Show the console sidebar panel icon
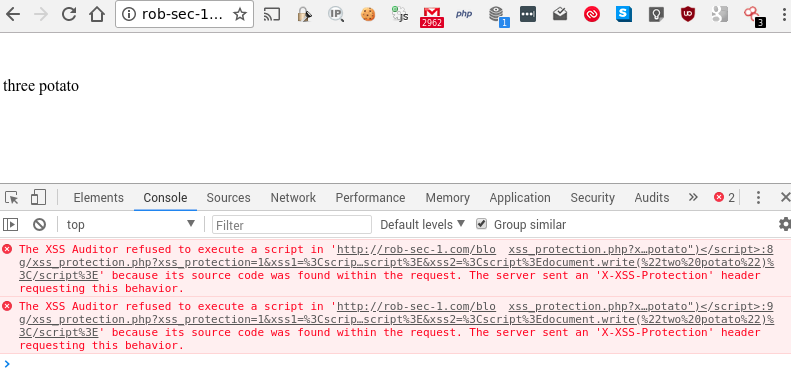Image resolution: width=791 pixels, height=387 pixels. click(x=11, y=225)
